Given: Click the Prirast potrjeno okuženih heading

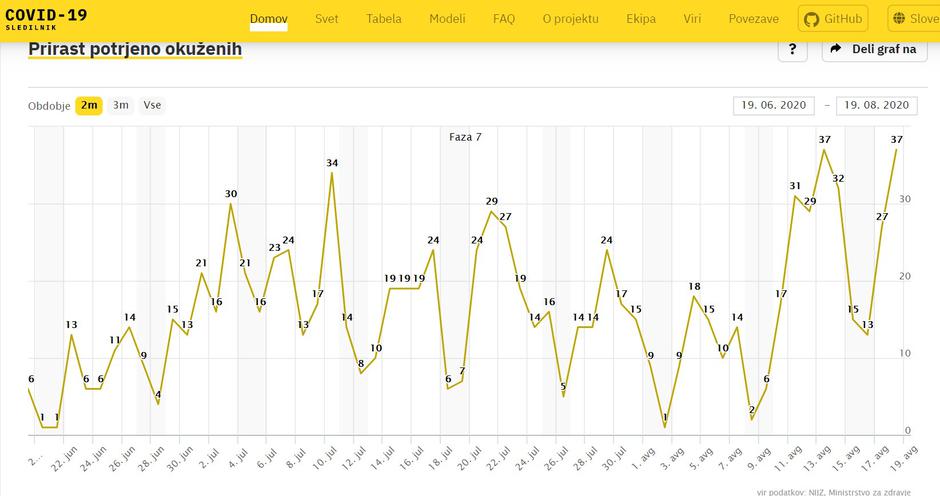Looking at the screenshot, I should (135, 48).
